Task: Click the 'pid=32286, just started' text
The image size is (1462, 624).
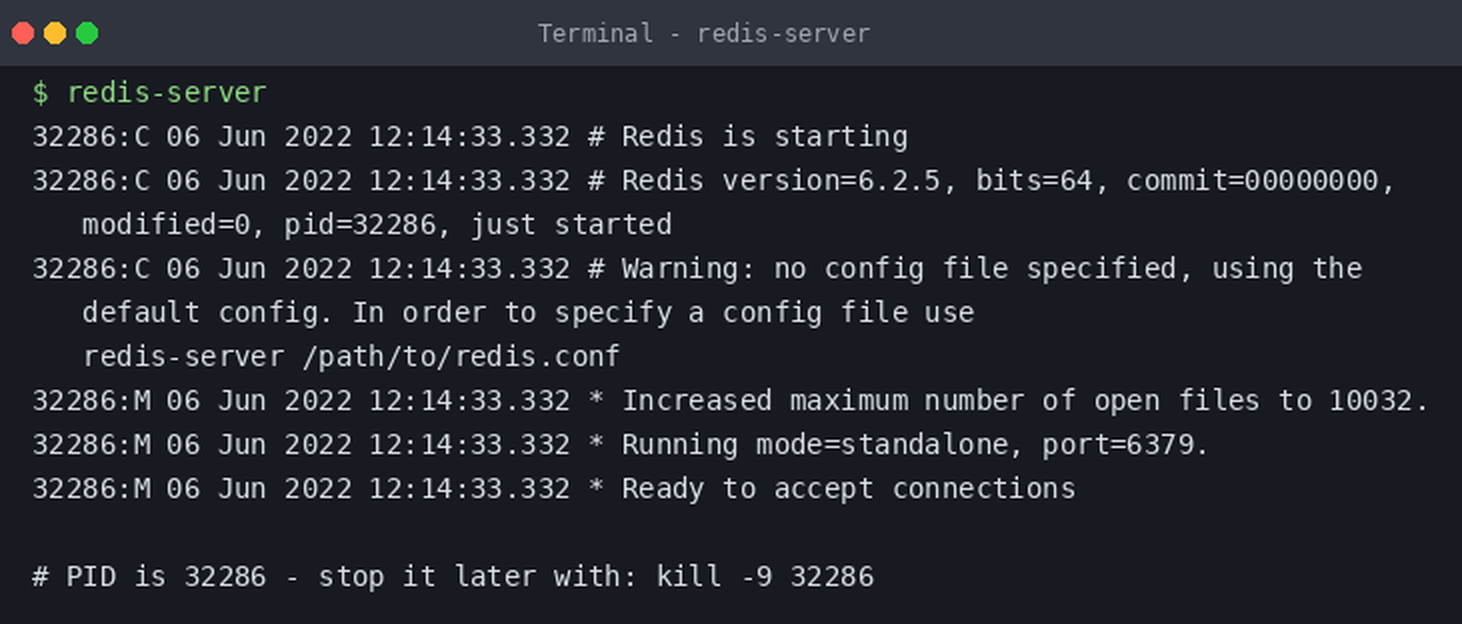Action: pos(478,224)
